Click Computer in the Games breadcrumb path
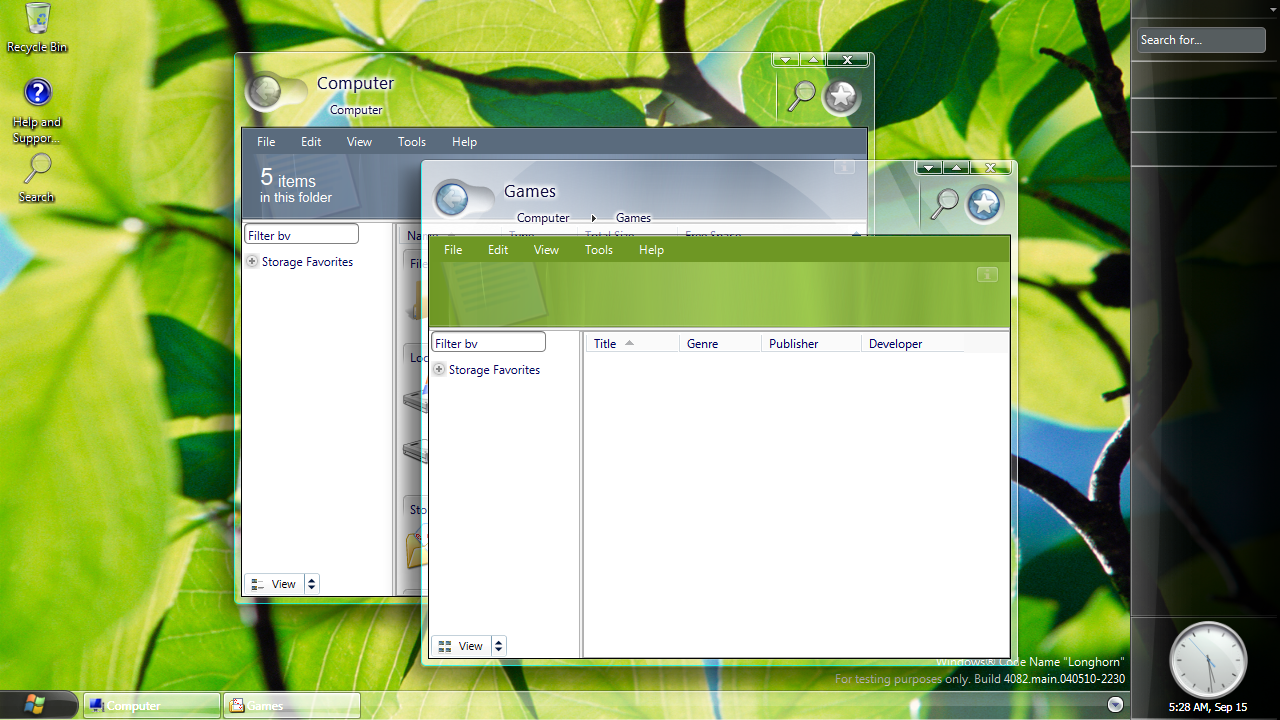 [543, 218]
